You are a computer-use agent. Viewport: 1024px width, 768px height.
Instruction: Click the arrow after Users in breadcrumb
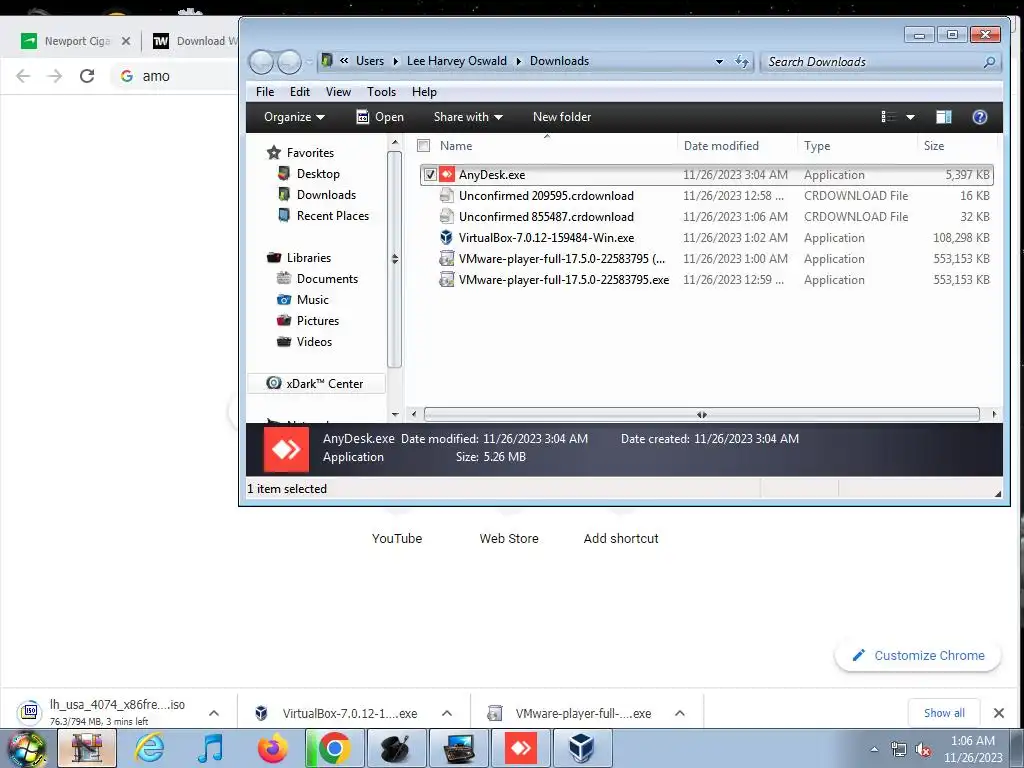[x=395, y=61]
